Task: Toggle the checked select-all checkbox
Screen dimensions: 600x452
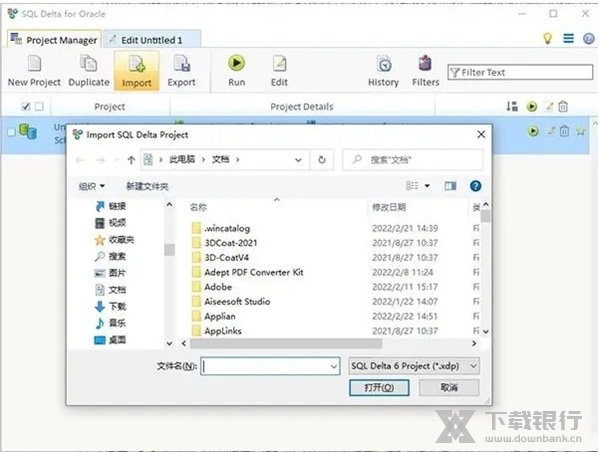Action: tap(25, 107)
